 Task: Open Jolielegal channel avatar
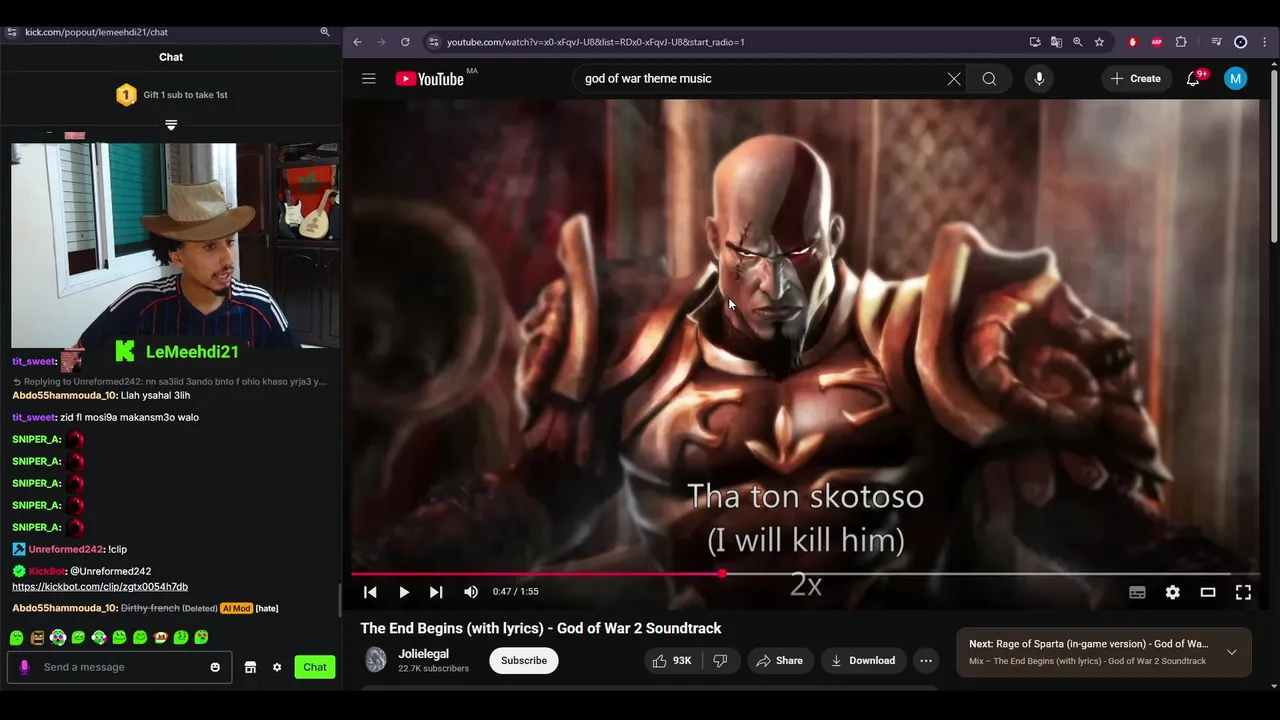tap(376, 660)
